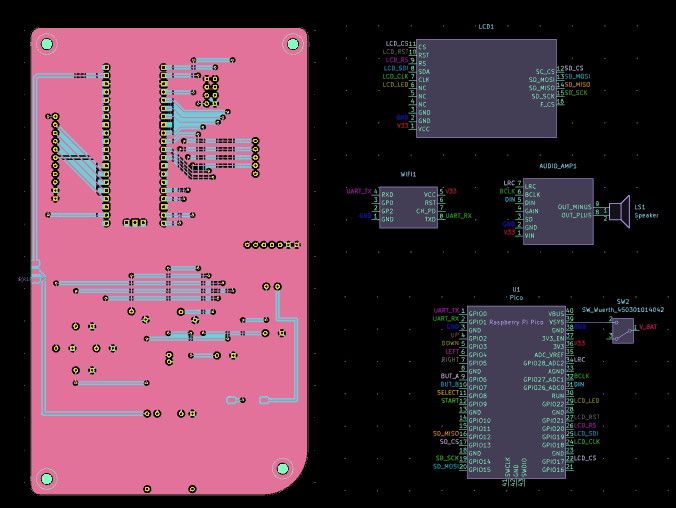
Task: Click the bottom-left mounting hole on the PCB
Action: click(47, 479)
